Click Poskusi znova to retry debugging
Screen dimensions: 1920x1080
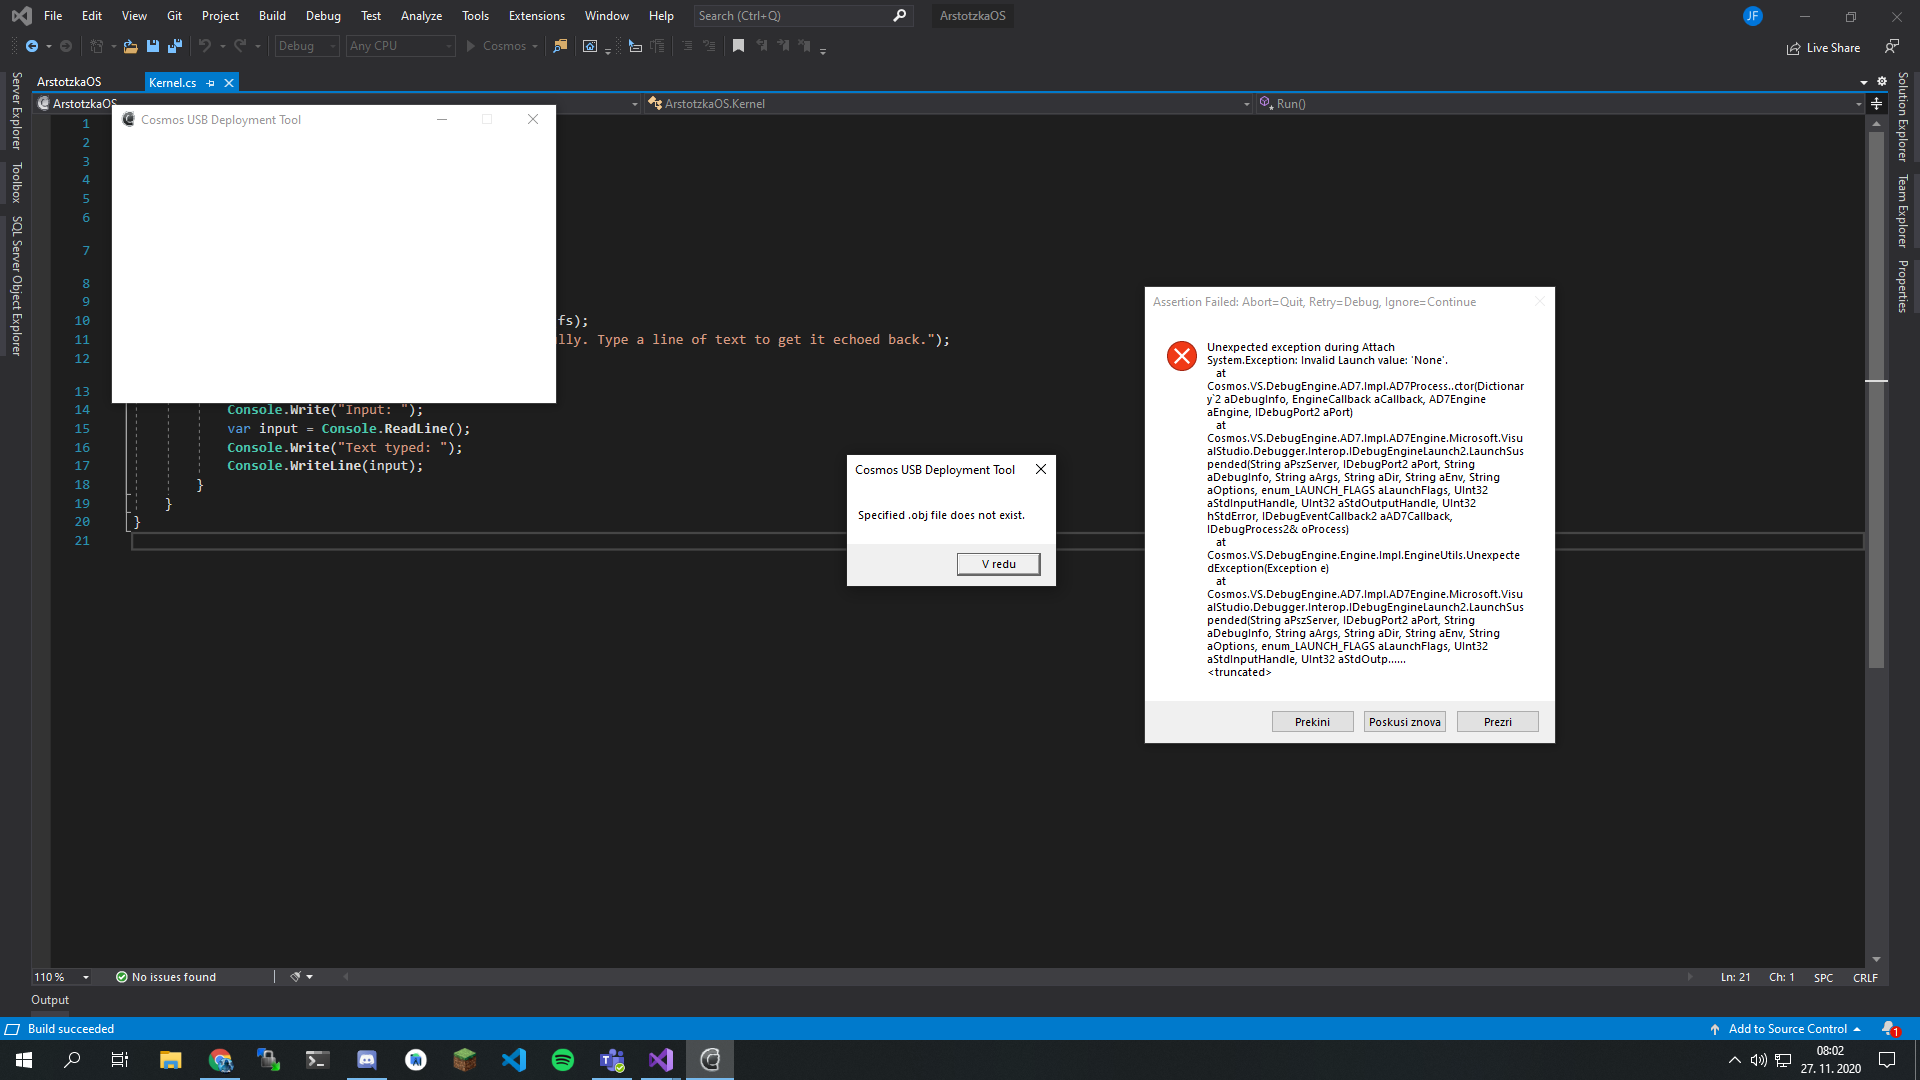pos(1404,721)
